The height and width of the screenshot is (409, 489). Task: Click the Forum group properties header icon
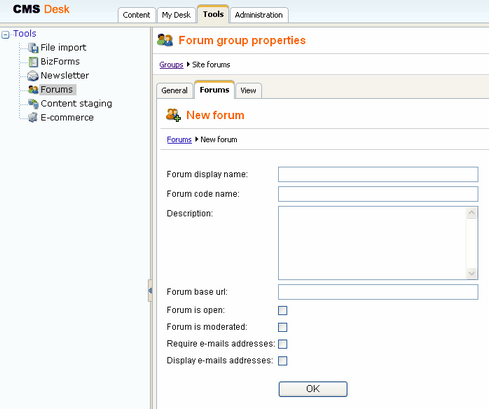pyautogui.click(x=165, y=40)
